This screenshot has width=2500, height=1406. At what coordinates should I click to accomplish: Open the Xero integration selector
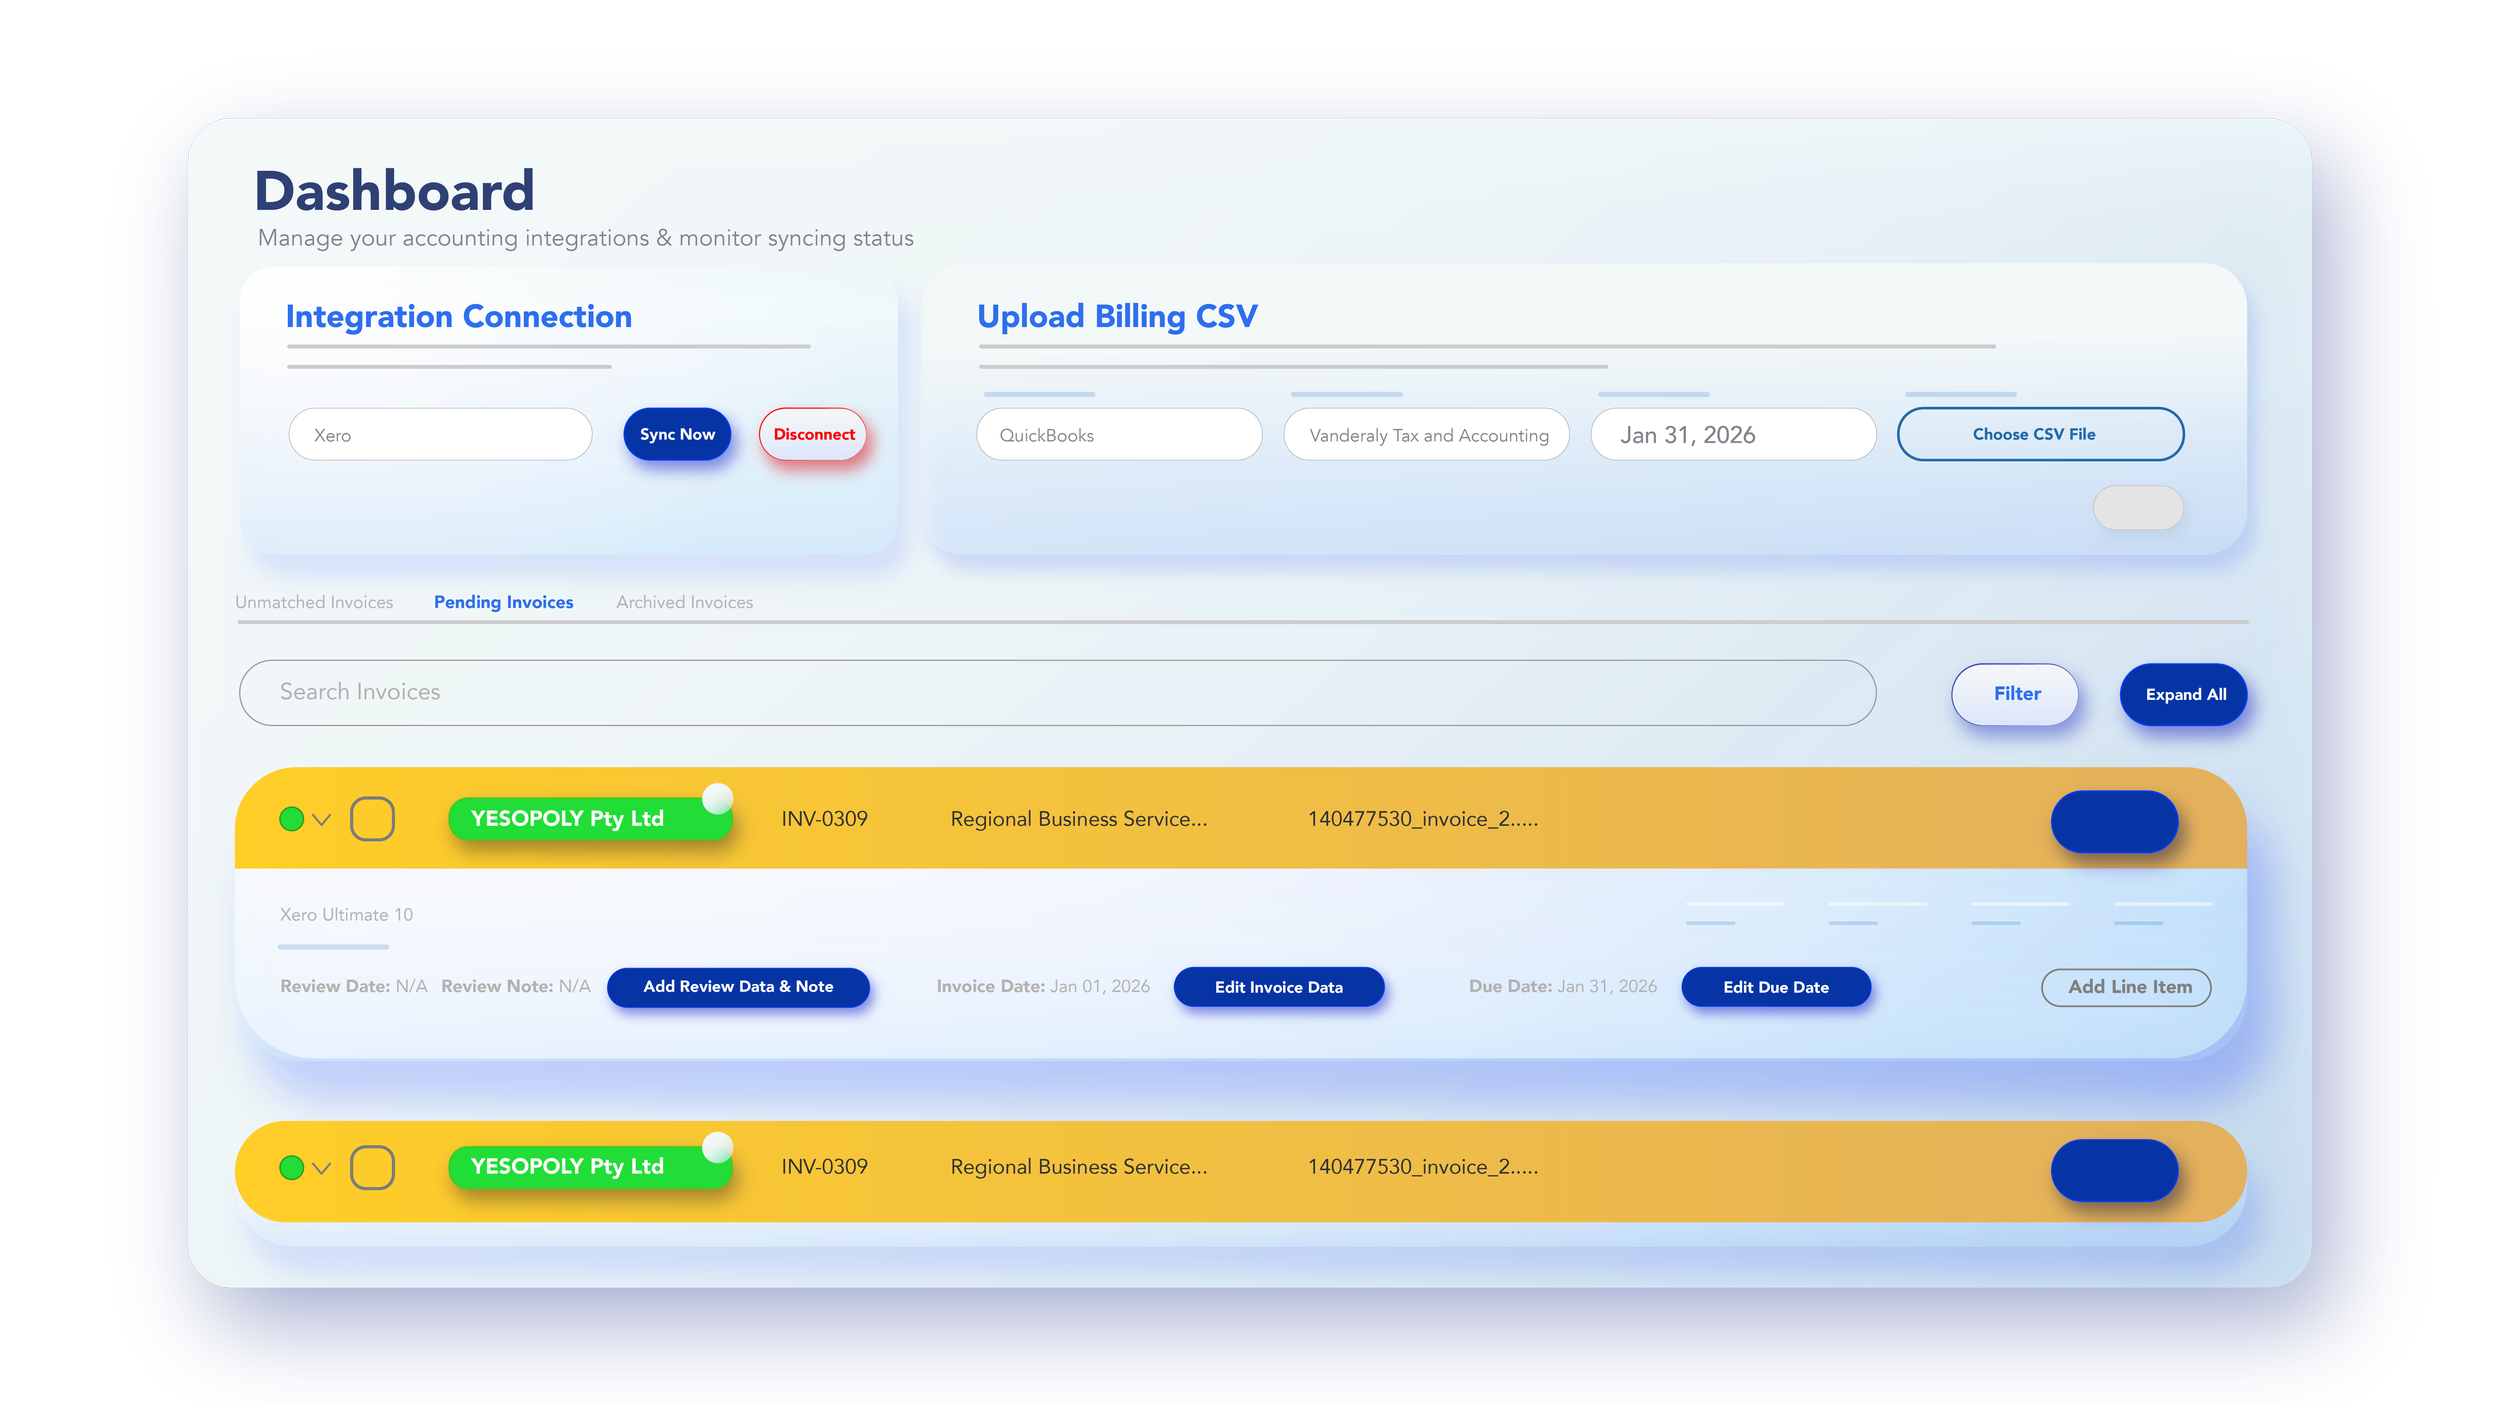point(440,434)
